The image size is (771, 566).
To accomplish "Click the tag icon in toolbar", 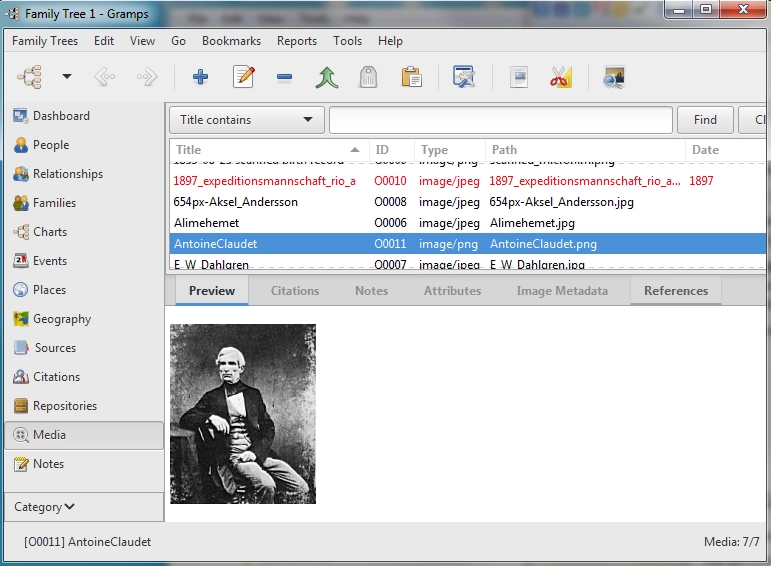I will tap(368, 77).
